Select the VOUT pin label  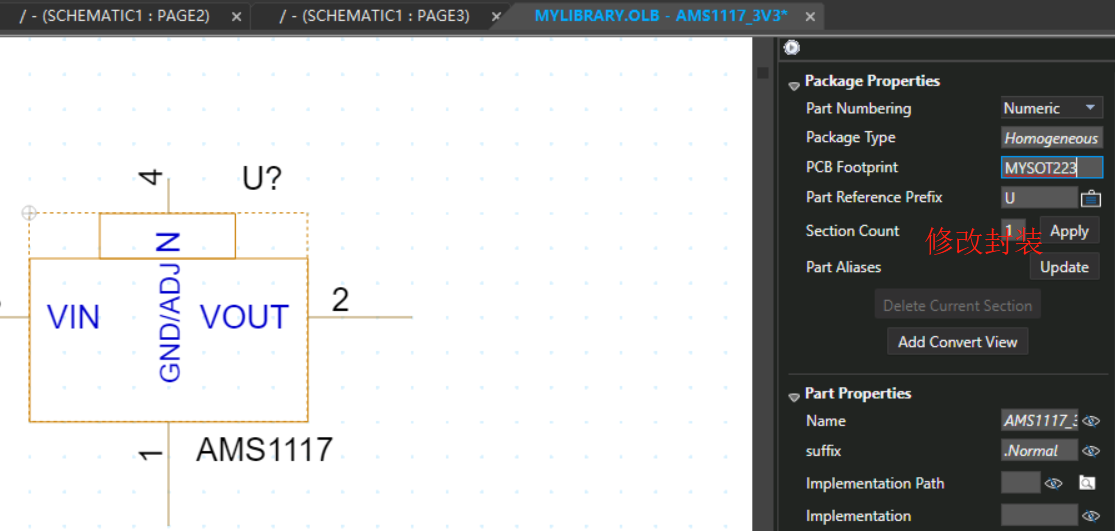coord(244,317)
